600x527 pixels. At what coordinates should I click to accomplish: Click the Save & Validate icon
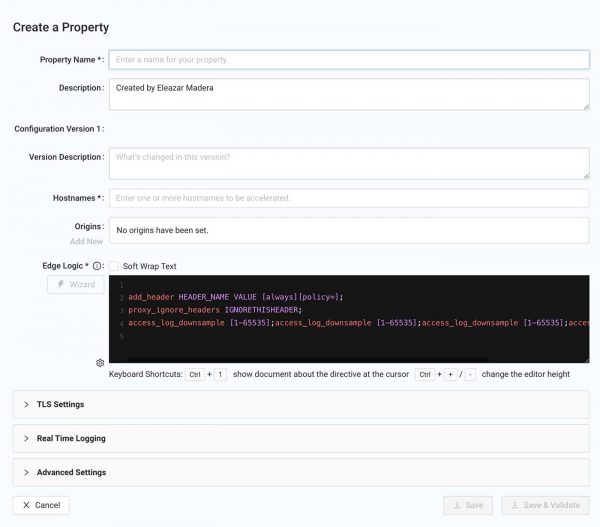tap(515, 505)
